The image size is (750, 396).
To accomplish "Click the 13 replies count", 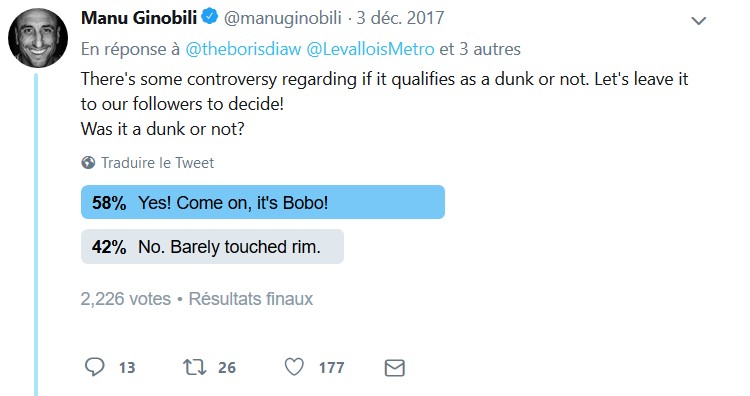I will 127,368.
